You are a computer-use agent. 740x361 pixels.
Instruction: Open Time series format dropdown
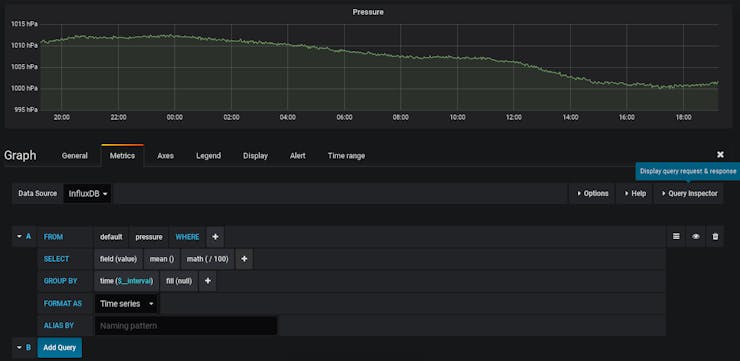click(x=127, y=303)
